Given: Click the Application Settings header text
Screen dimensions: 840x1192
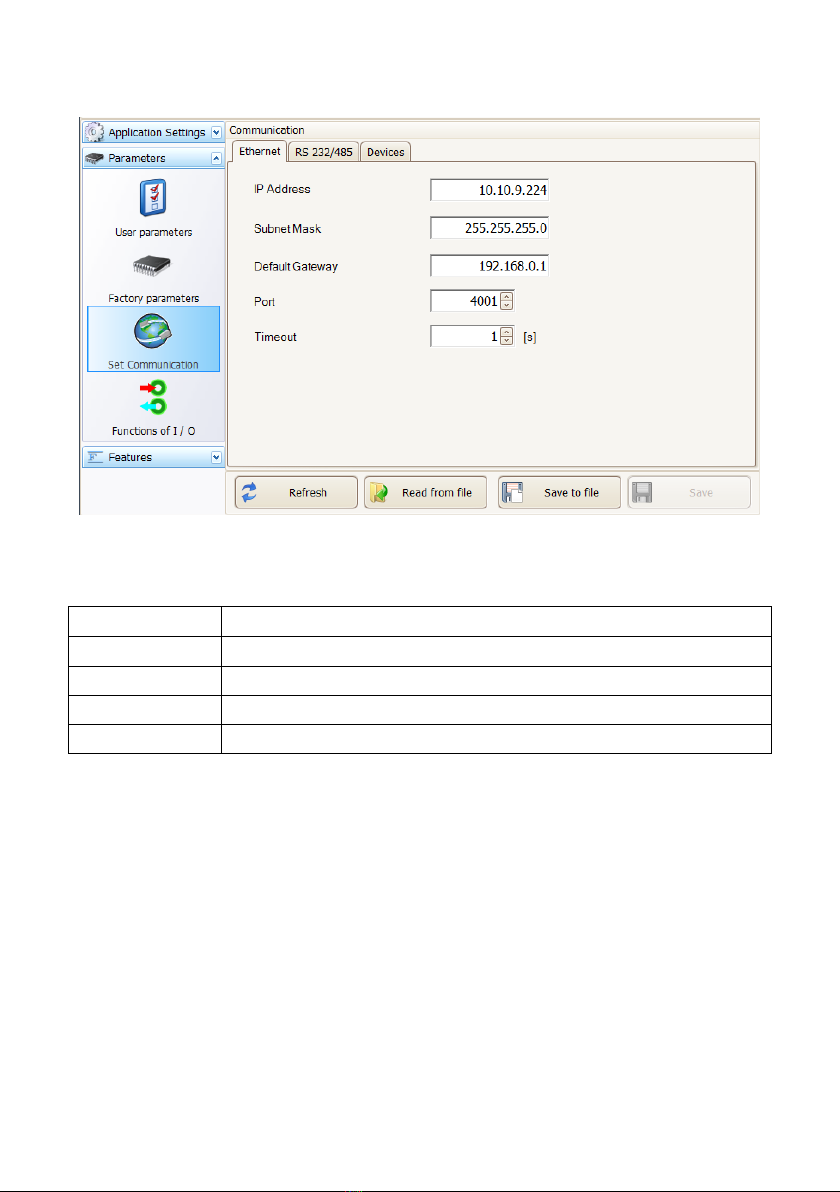Looking at the screenshot, I should 157,132.
